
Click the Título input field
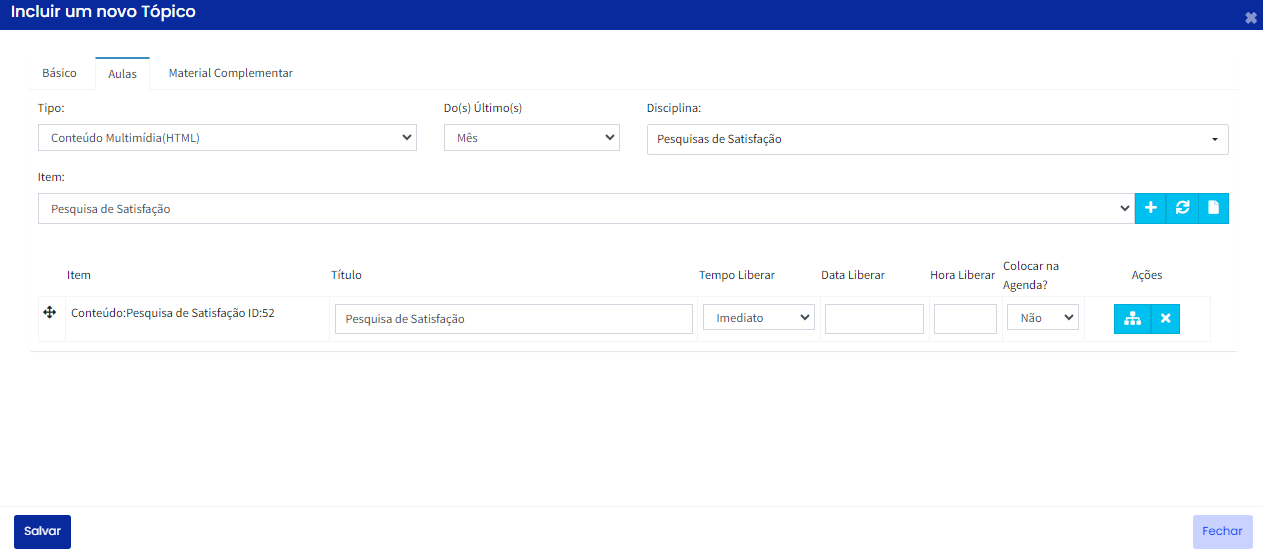[x=514, y=319]
